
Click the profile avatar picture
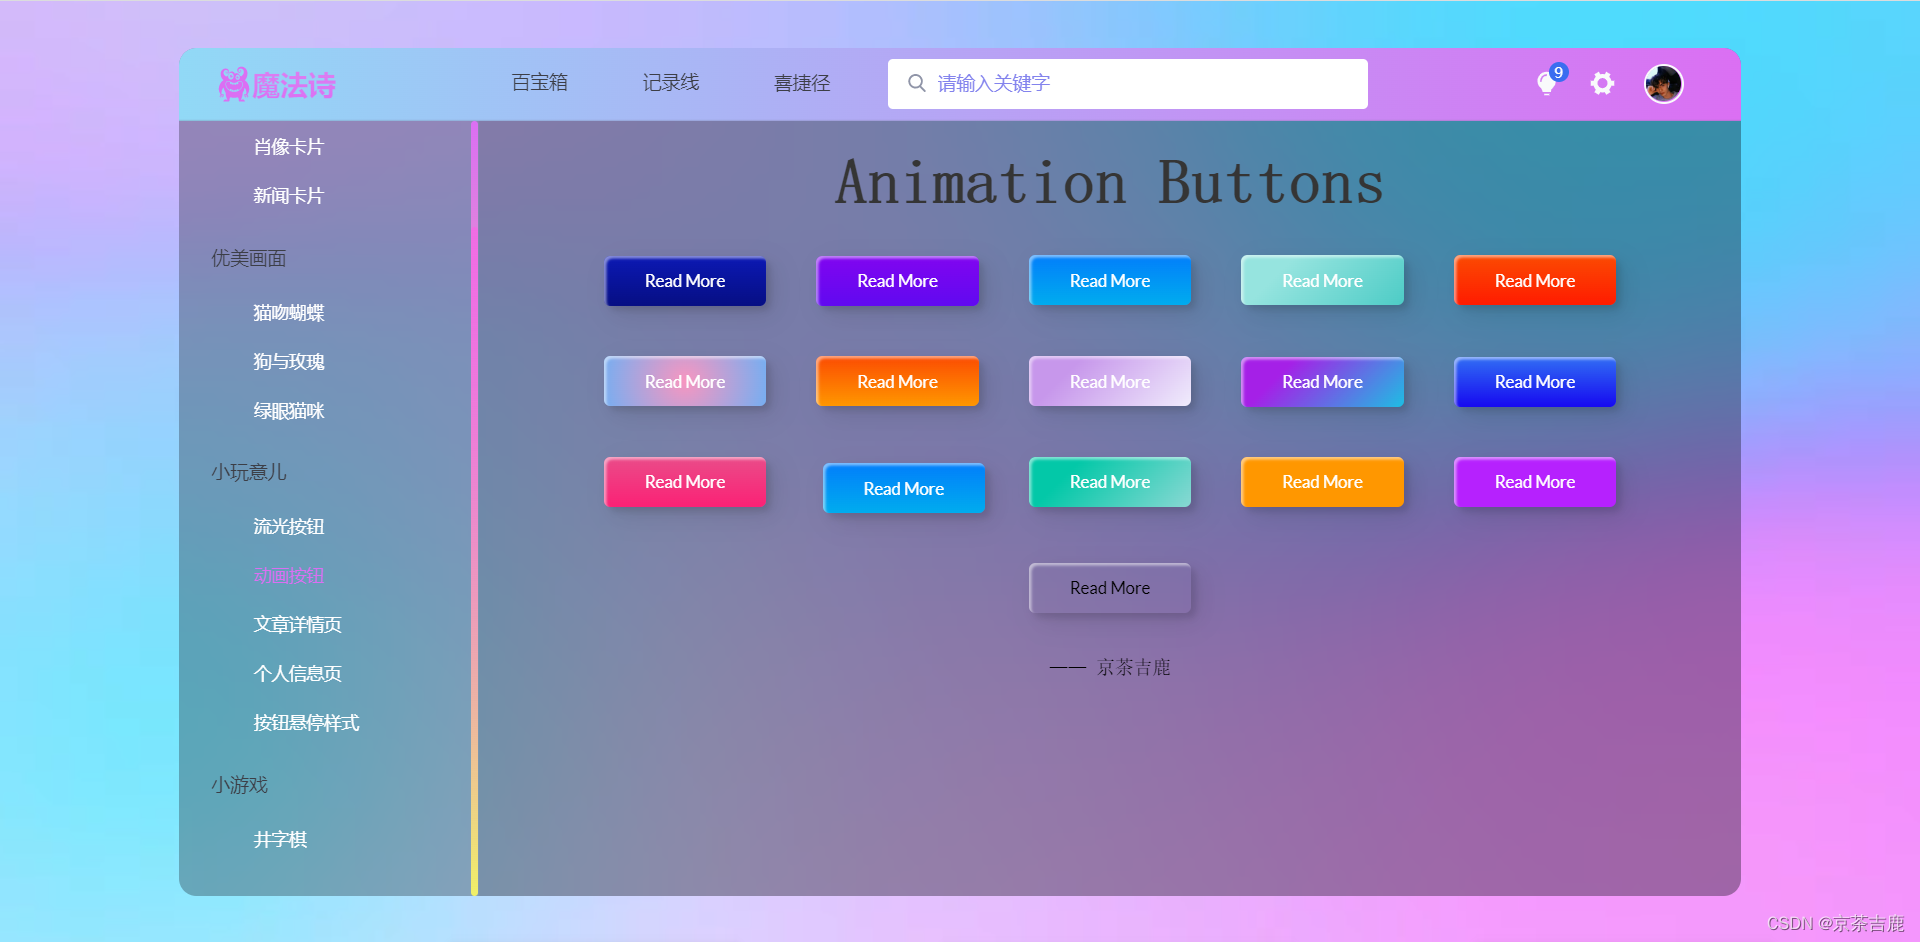(1662, 84)
